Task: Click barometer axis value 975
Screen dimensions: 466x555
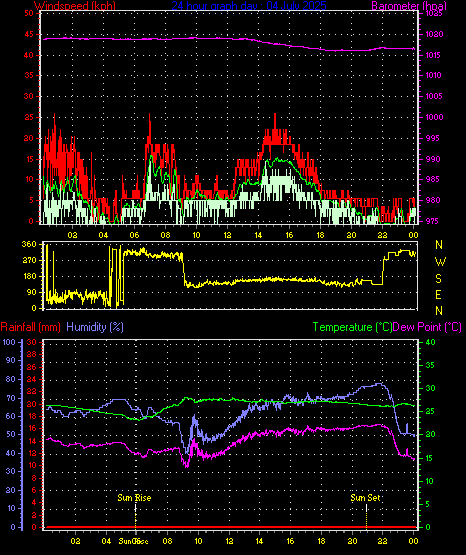Action: 431,221
